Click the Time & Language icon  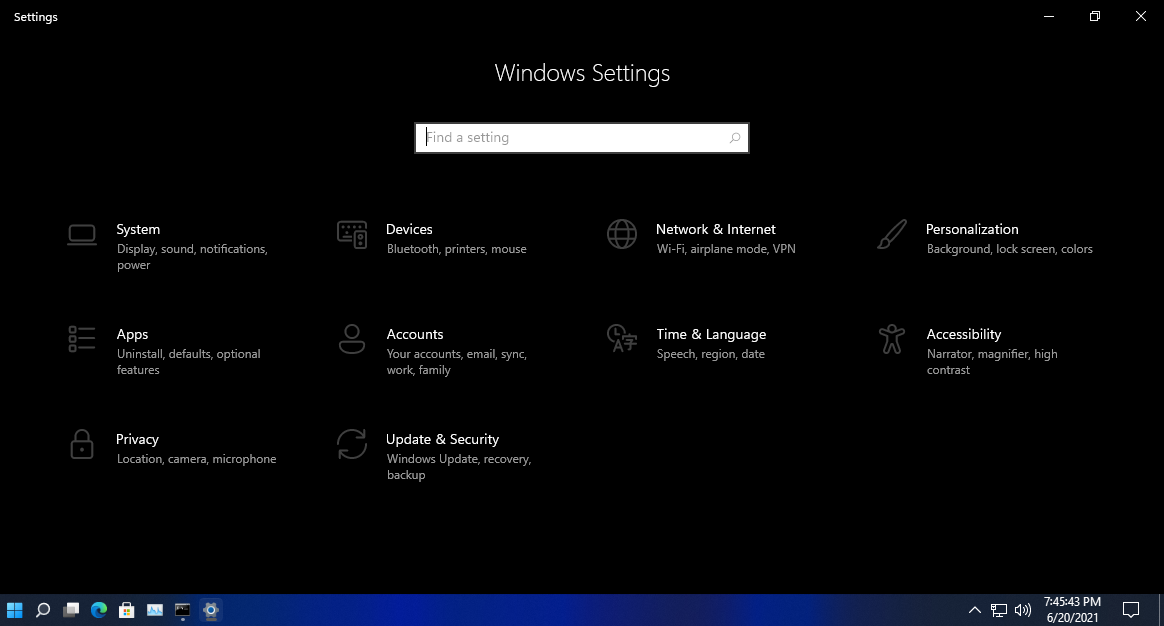(x=622, y=339)
